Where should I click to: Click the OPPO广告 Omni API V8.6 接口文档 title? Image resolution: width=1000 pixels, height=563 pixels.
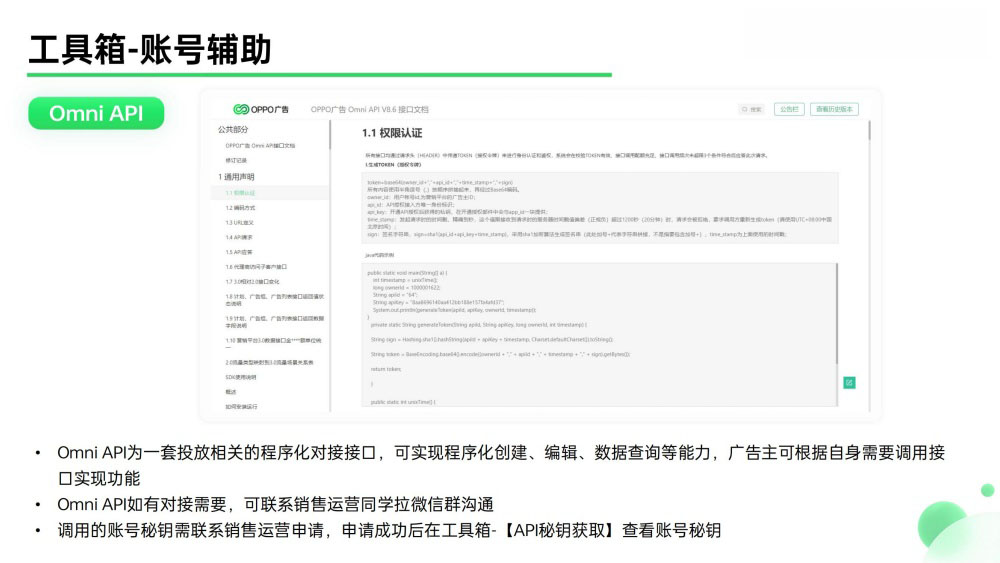(x=369, y=109)
